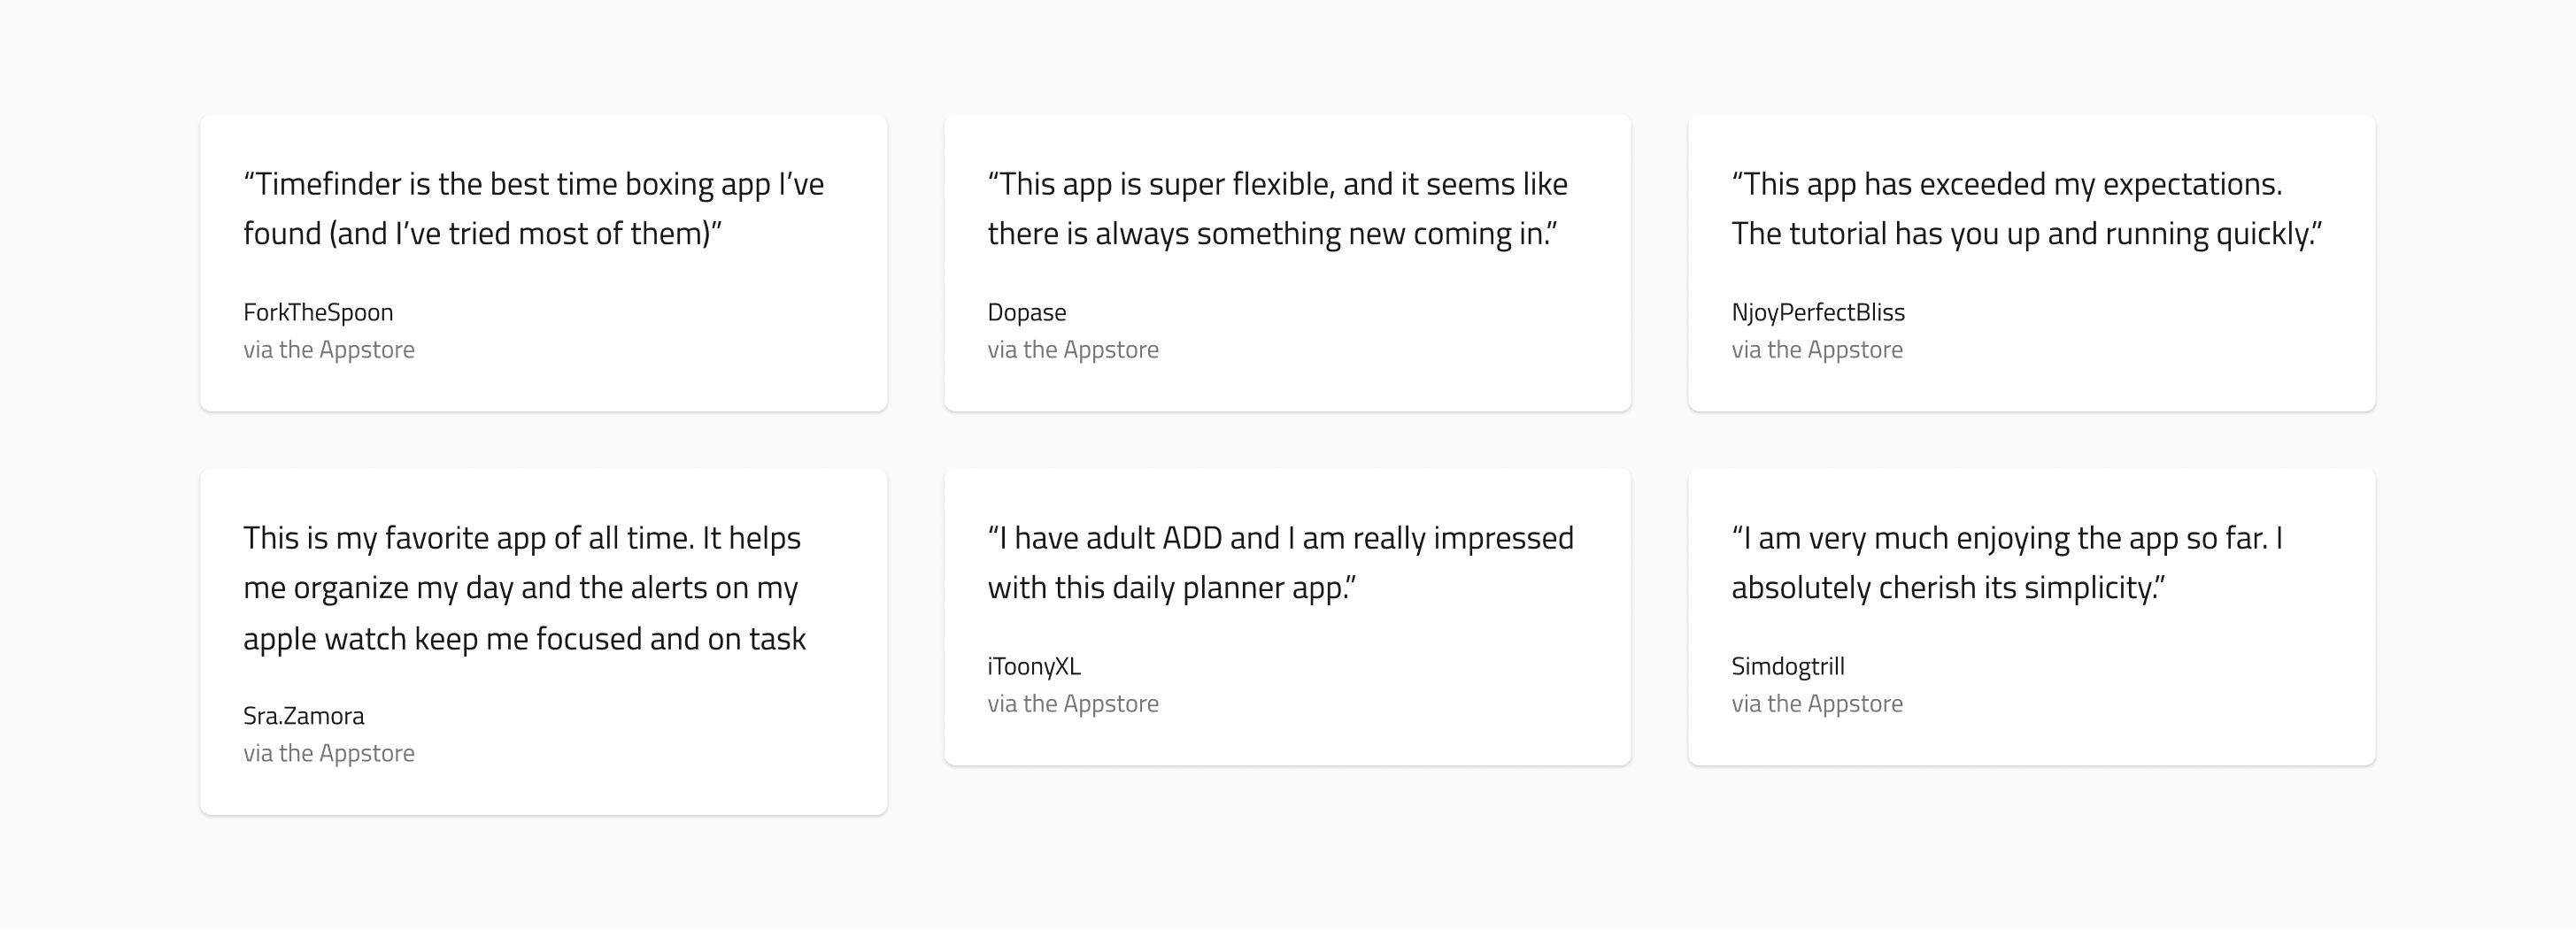Image resolution: width=2576 pixels, height=930 pixels.
Task: Select the favorite app of all time quote
Action: coord(525,588)
